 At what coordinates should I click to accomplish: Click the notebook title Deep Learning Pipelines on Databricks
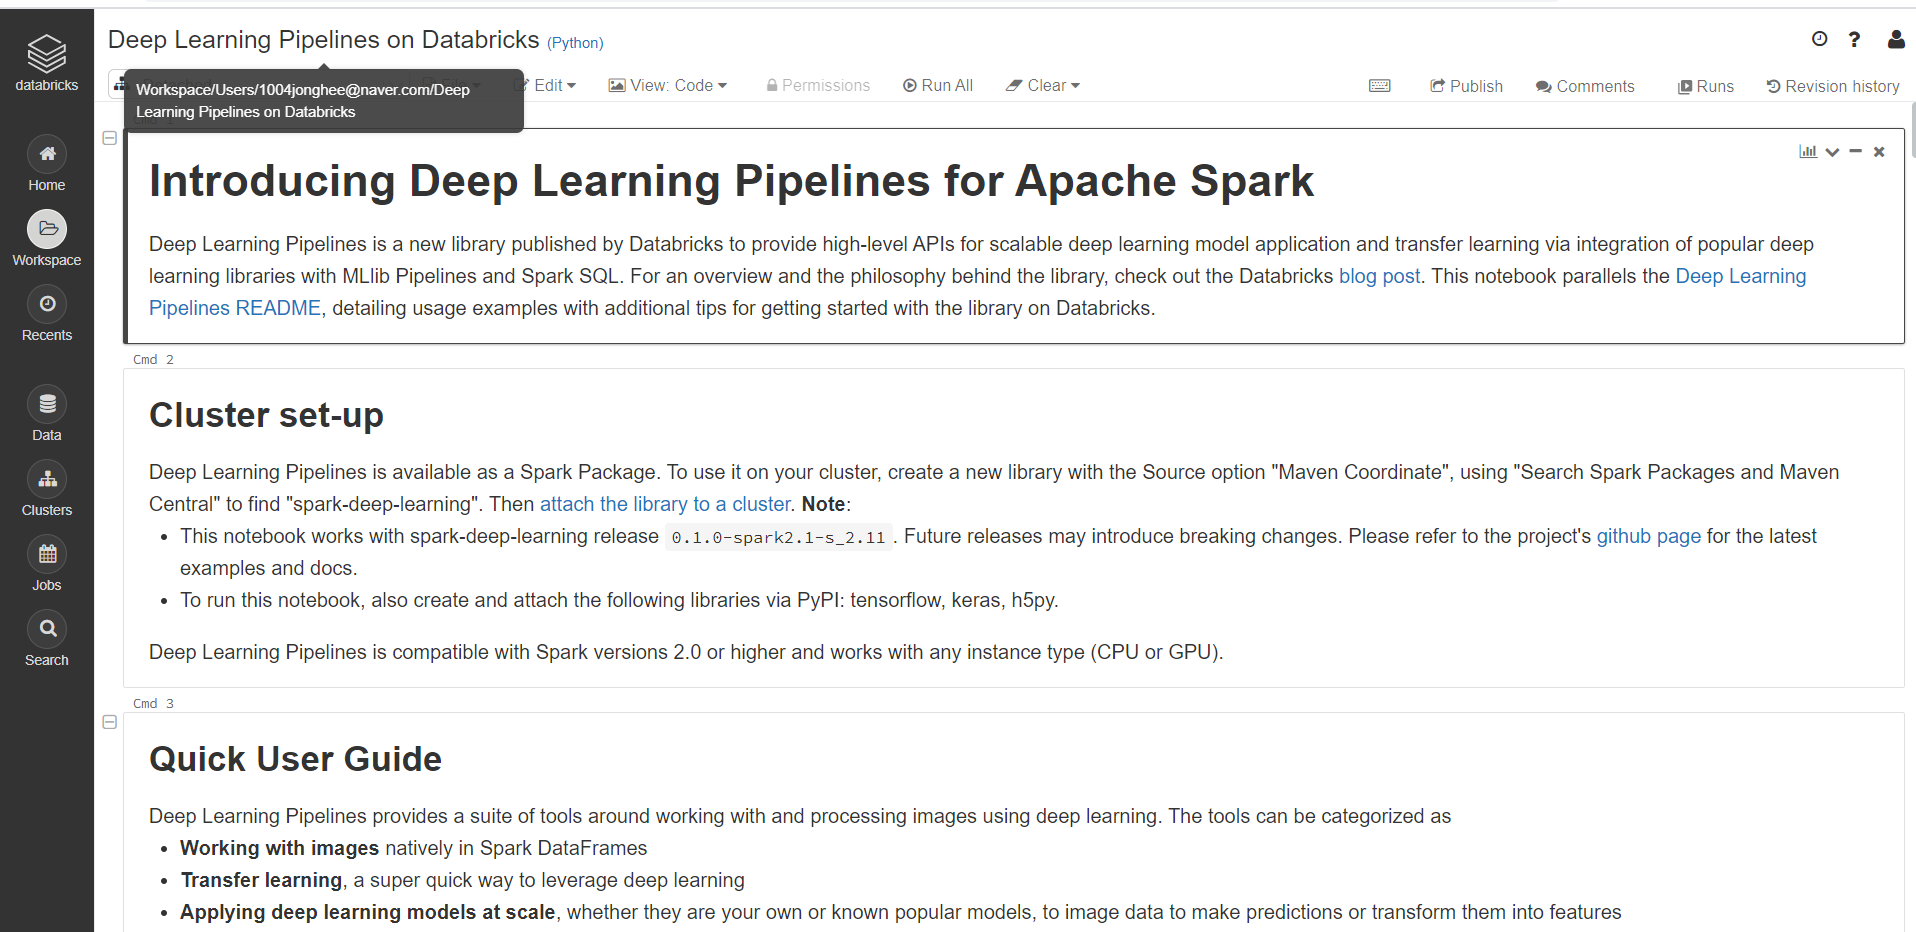[323, 39]
